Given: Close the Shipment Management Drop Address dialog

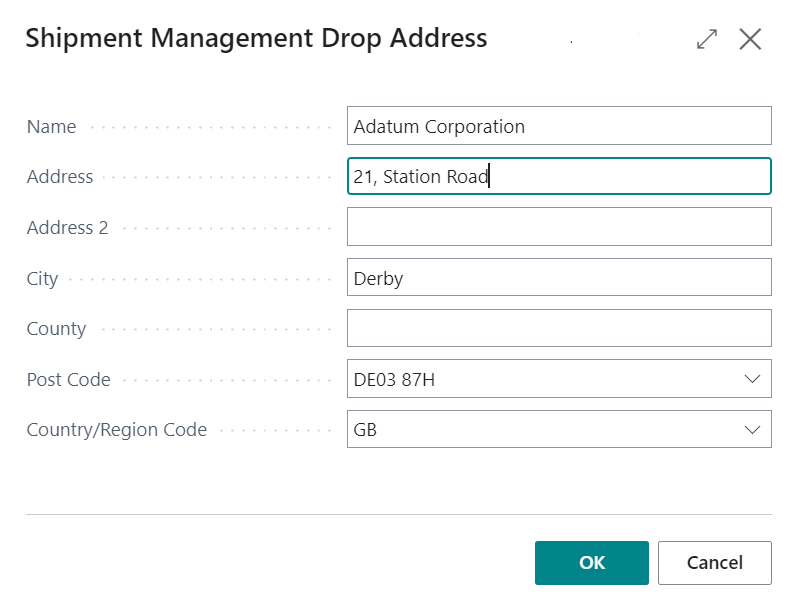Looking at the screenshot, I should tap(750, 39).
